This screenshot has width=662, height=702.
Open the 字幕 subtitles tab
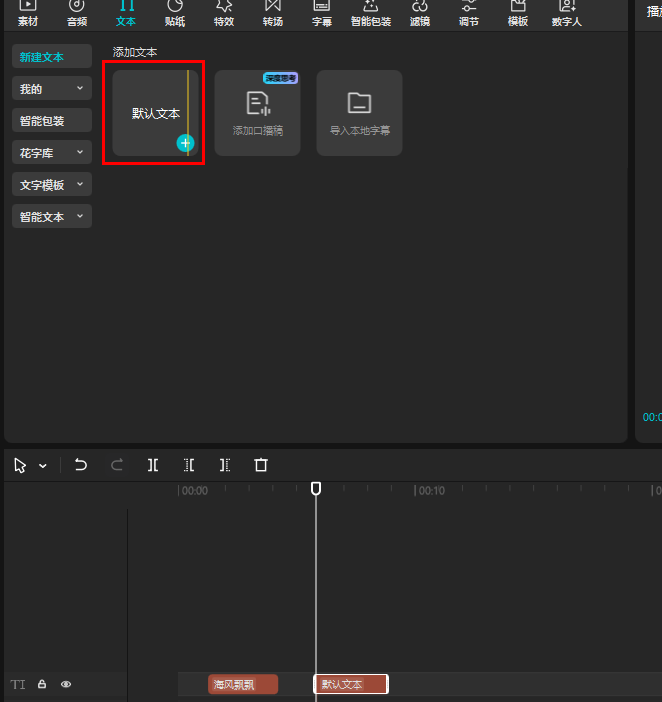click(322, 13)
